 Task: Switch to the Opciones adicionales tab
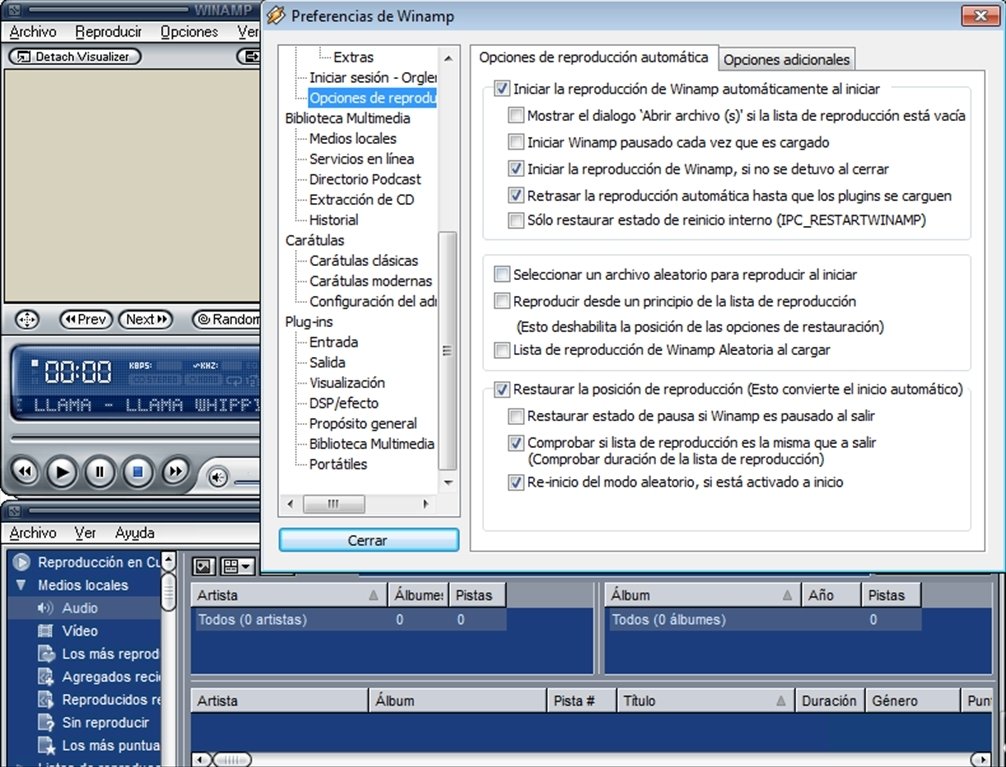coord(787,60)
